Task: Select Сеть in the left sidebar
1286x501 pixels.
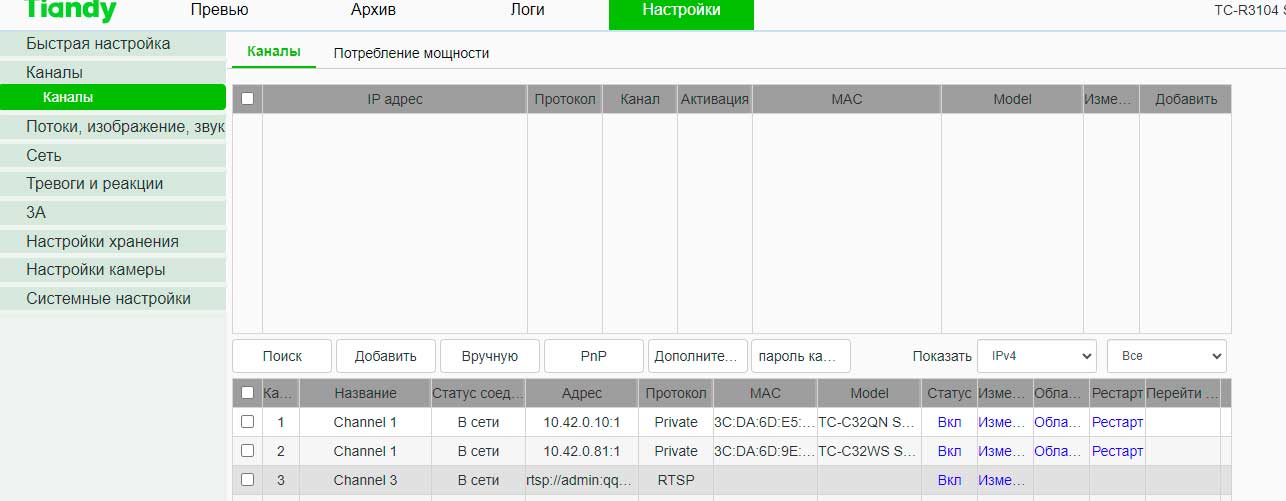Action: [44, 156]
